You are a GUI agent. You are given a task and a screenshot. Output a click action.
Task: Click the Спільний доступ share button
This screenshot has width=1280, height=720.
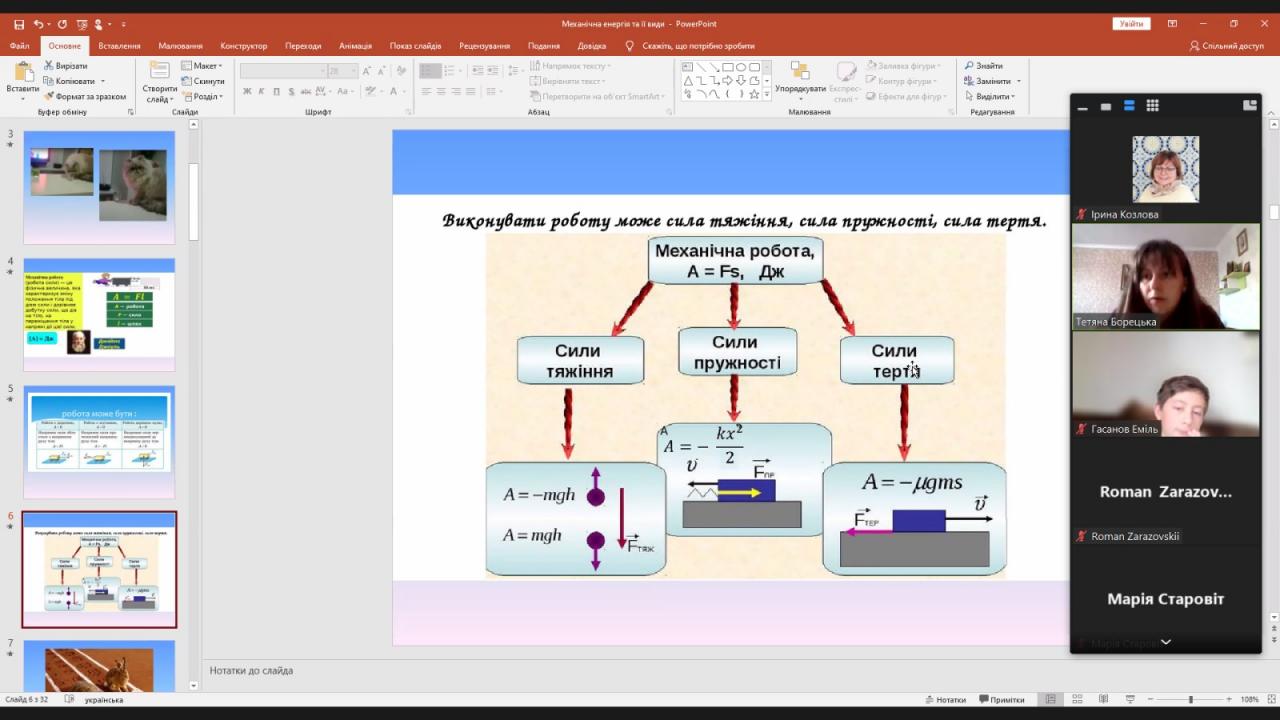tap(1226, 46)
